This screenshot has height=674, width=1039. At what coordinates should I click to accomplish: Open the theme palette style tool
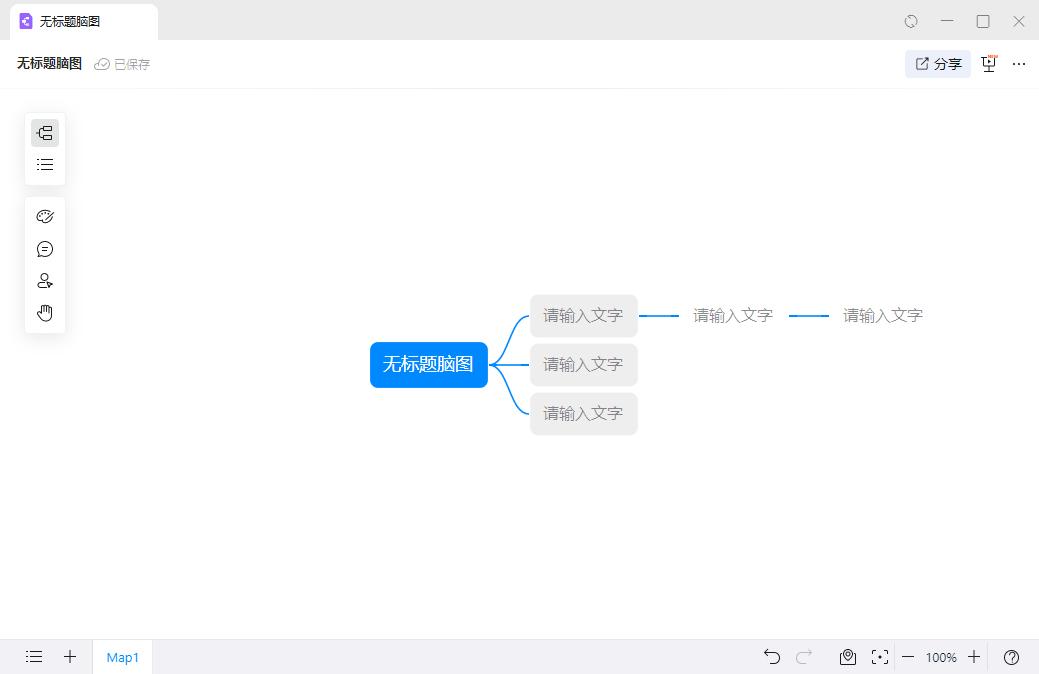click(x=45, y=217)
